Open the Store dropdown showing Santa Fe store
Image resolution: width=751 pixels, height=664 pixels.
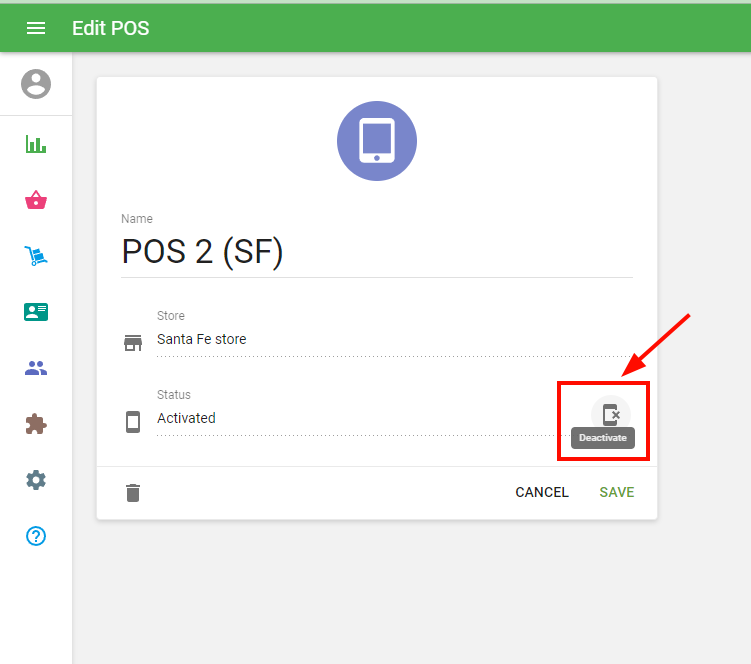click(394, 340)
